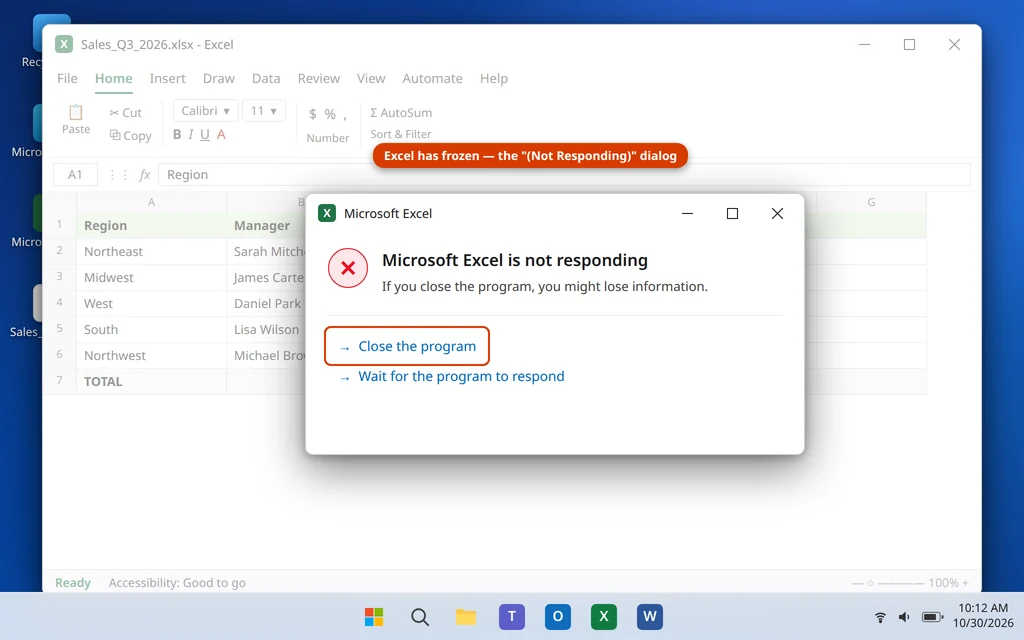Screen dimensions: 1024x640
Task: Open Word from the taskbar
Action: (x=650, y=616)
